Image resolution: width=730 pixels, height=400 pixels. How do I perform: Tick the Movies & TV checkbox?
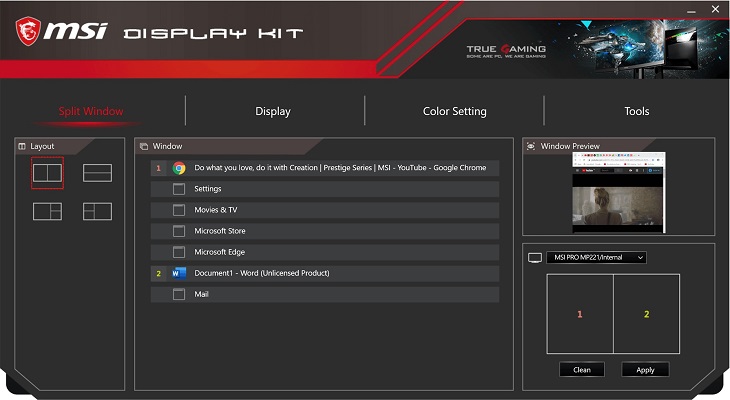click(179, 210)
